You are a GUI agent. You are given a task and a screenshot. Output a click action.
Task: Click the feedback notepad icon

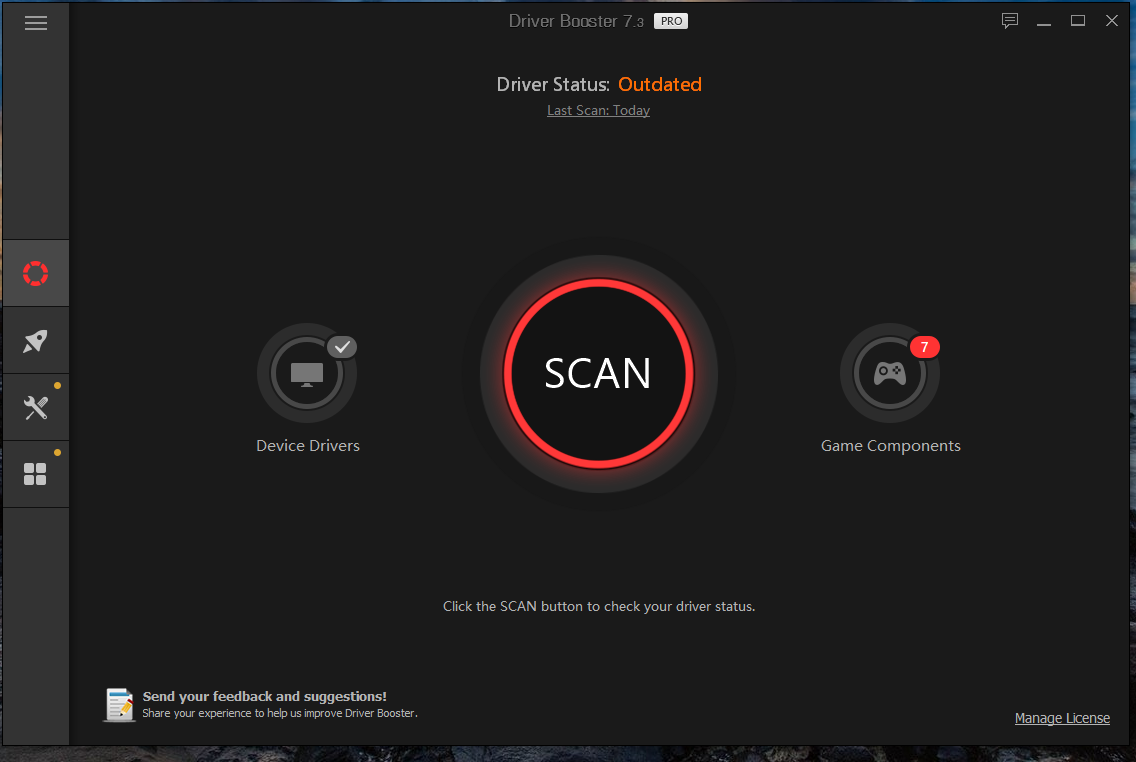click(120, 705)
